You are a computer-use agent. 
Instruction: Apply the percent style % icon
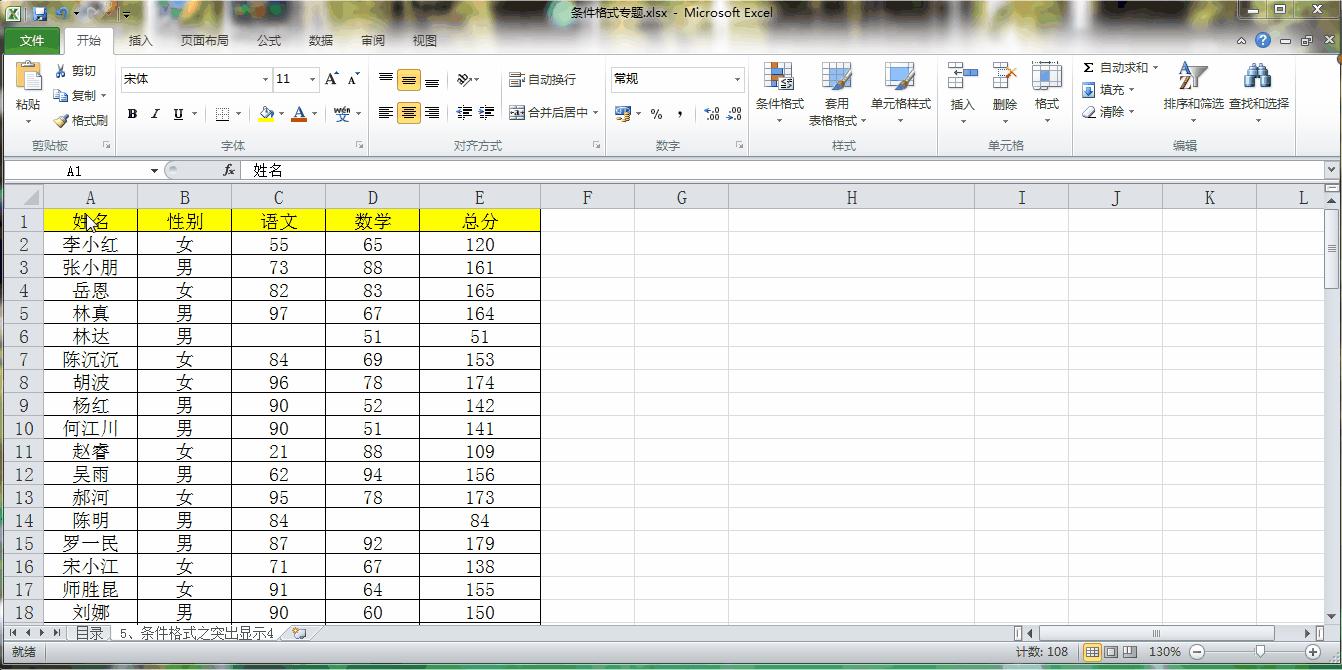[x=655, y=115]
